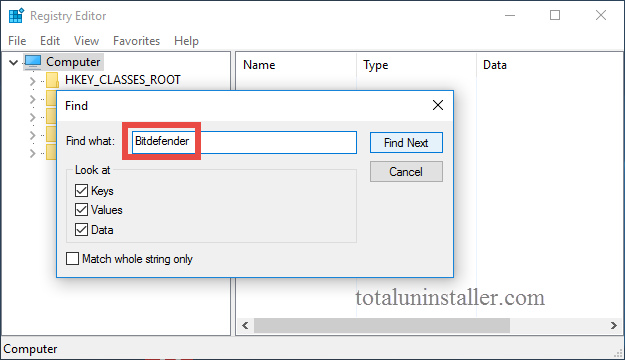Expand the HKEY_CLASSES_ROOT node
The height and width of the screenshot is (360, 625).
[x=33, y=81]
